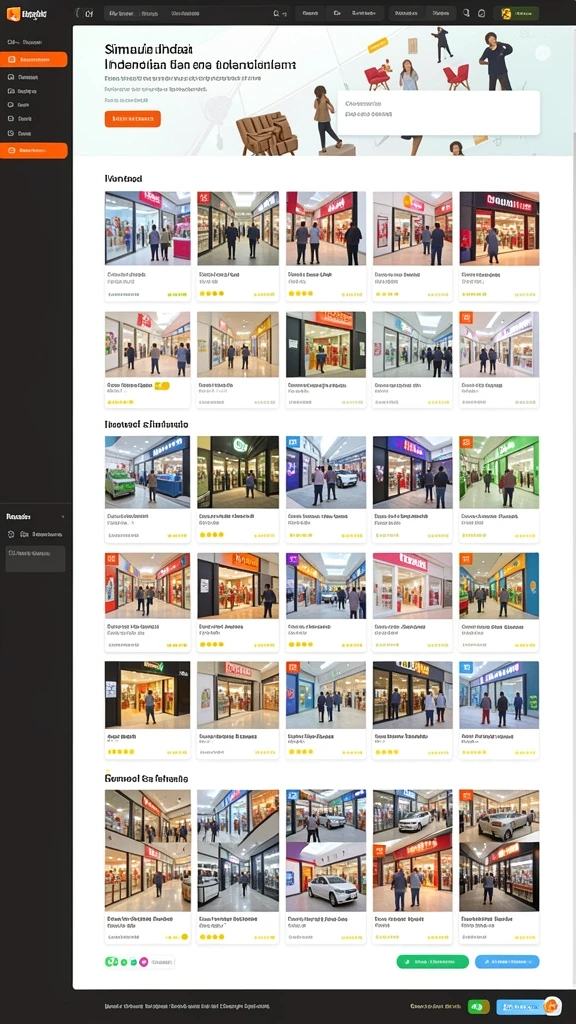This screenshot has width=576, height=1024.
Task: Click the magnifier icon inside the top search bar
Action: [276, 13]
